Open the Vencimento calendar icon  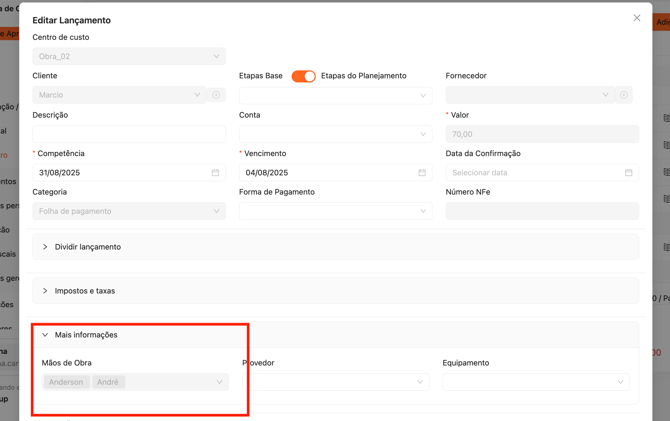coord(422,173)
